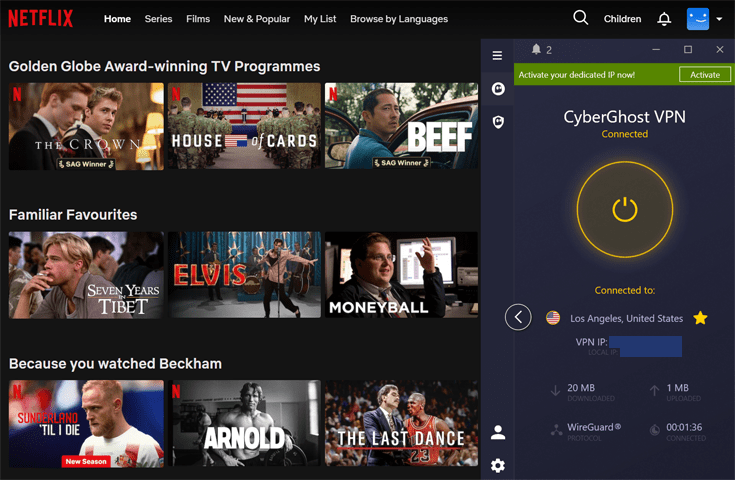Click the Activate dedicated IP button
The width and height of the screenshot is (735, 480).
point(705,75)
